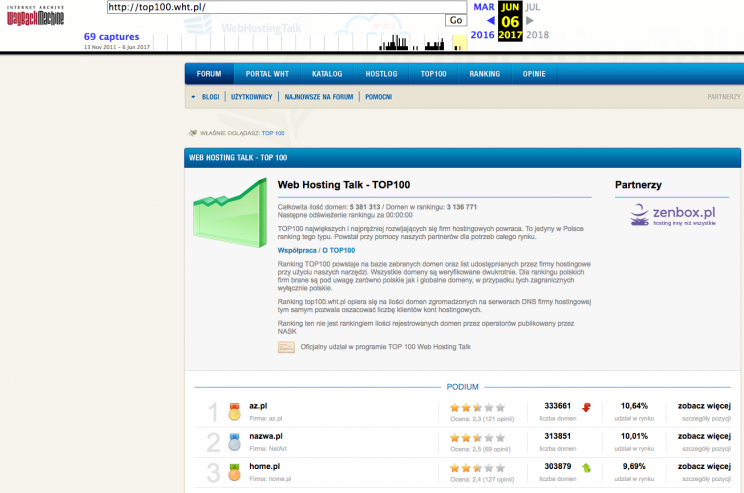Open the Katalog tab

coord(327,74)
